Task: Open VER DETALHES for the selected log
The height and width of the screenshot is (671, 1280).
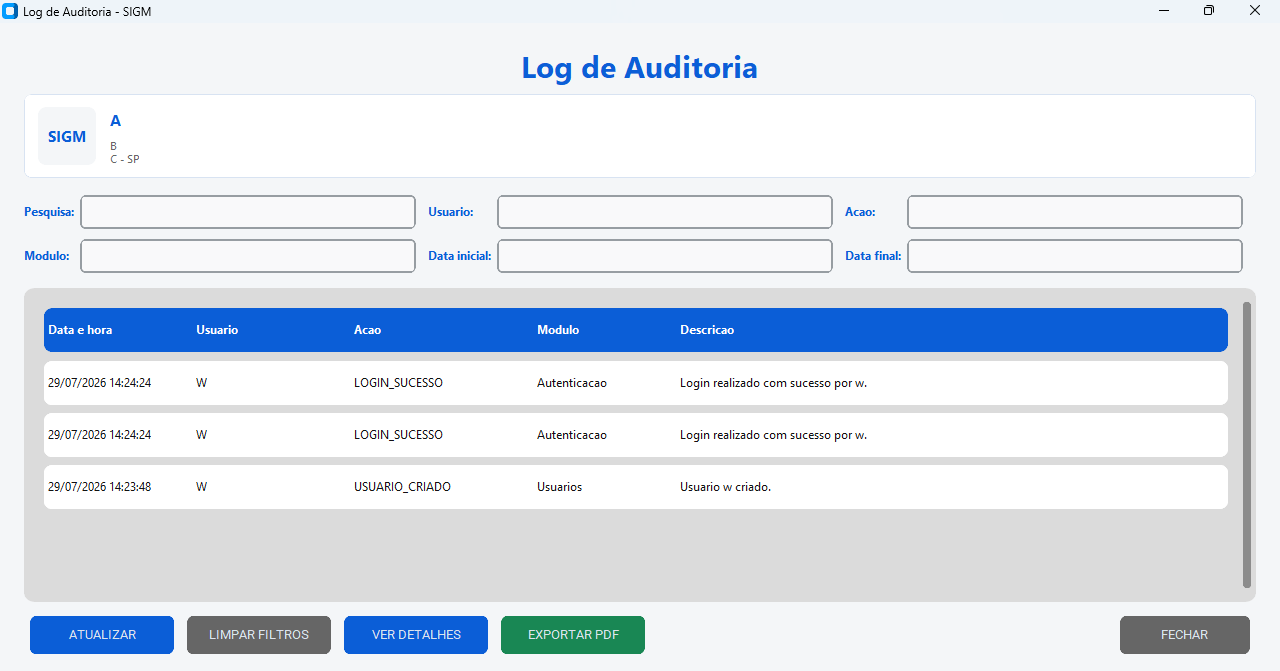Action: point(416,635)
